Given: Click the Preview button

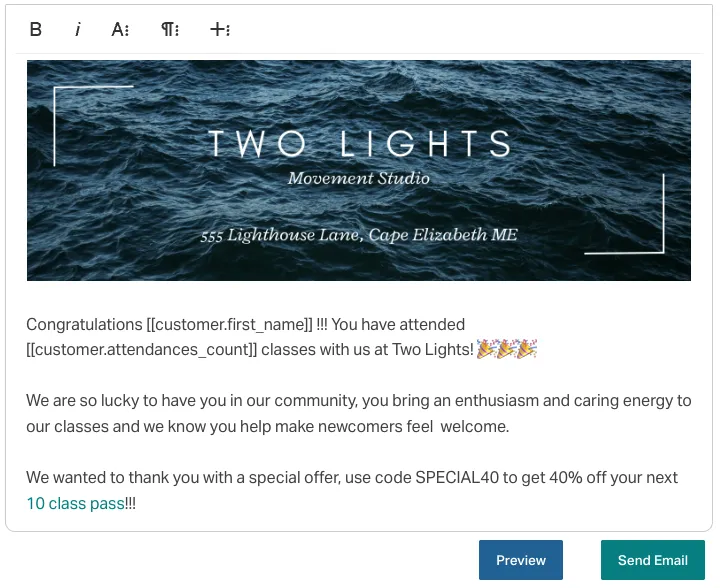Looking at the screenshot, I should (x=521, y=560).
